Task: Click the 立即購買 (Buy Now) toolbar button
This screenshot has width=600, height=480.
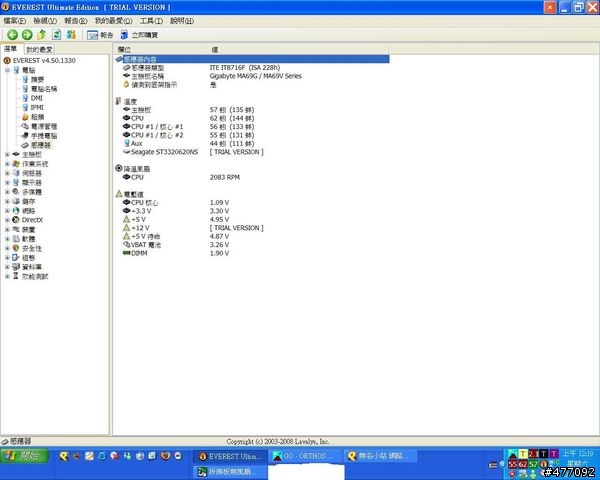Action: pos(139,35)
